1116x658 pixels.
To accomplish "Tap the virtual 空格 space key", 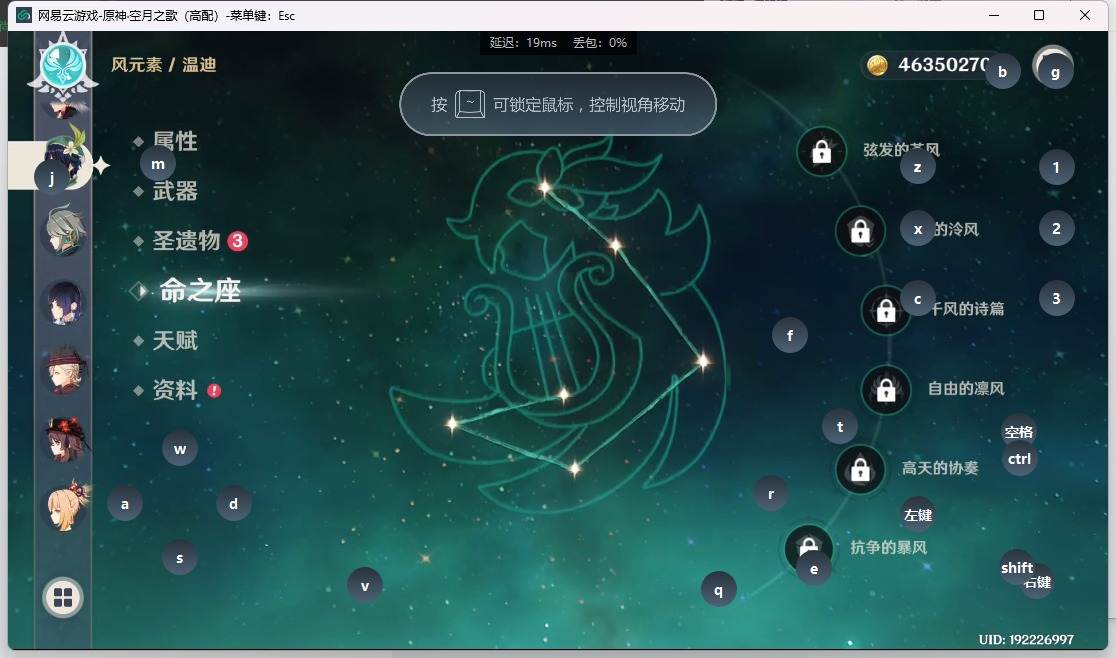I will click(x=1018, y=431).
